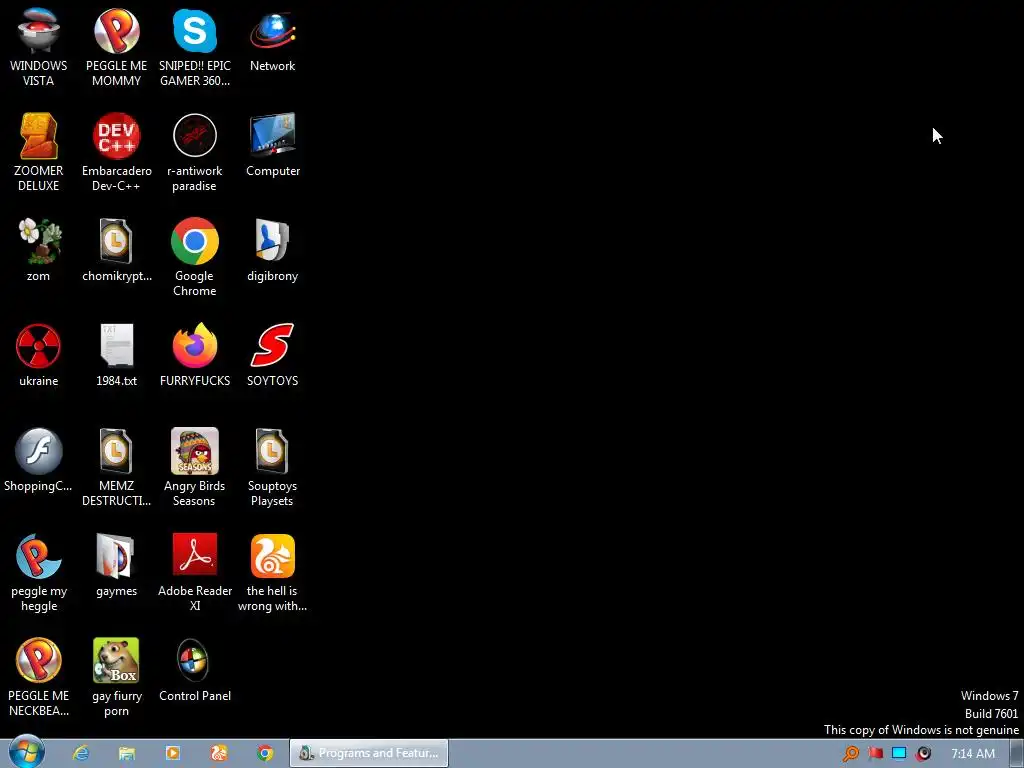Click the orange magnifier tray icon

[850, 754]
